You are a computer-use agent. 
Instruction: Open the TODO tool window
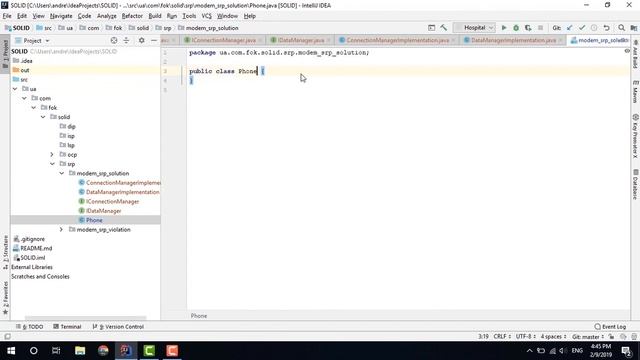point(29,327)
